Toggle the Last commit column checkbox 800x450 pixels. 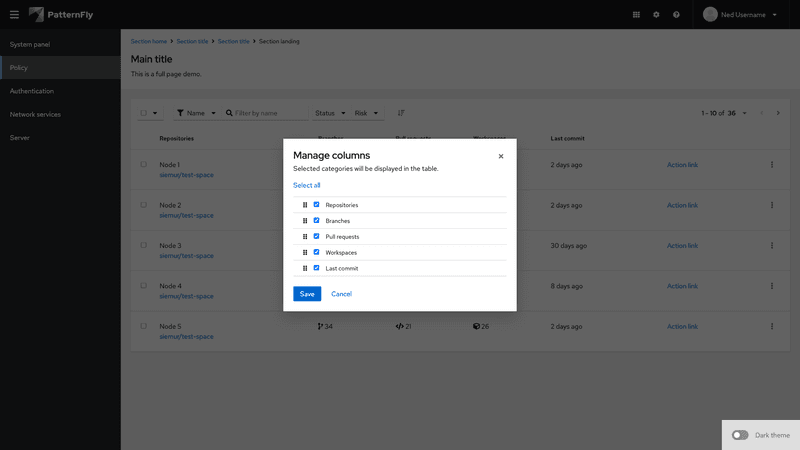317,268
